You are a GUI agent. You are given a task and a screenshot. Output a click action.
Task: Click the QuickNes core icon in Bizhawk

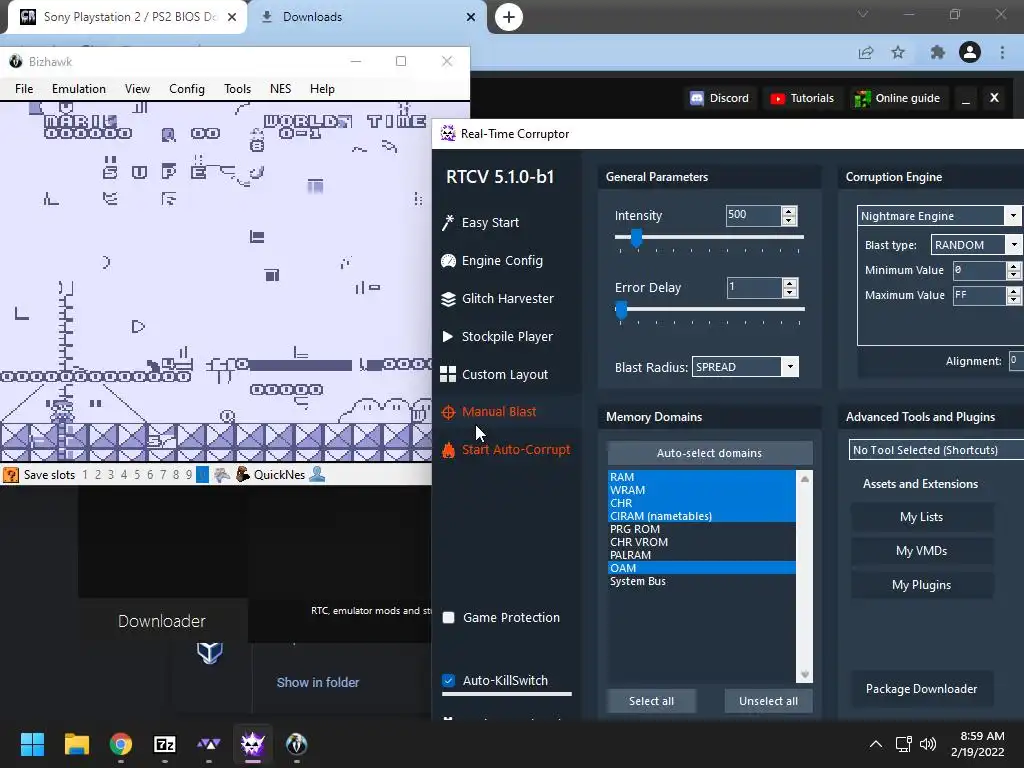coord(242,474)
